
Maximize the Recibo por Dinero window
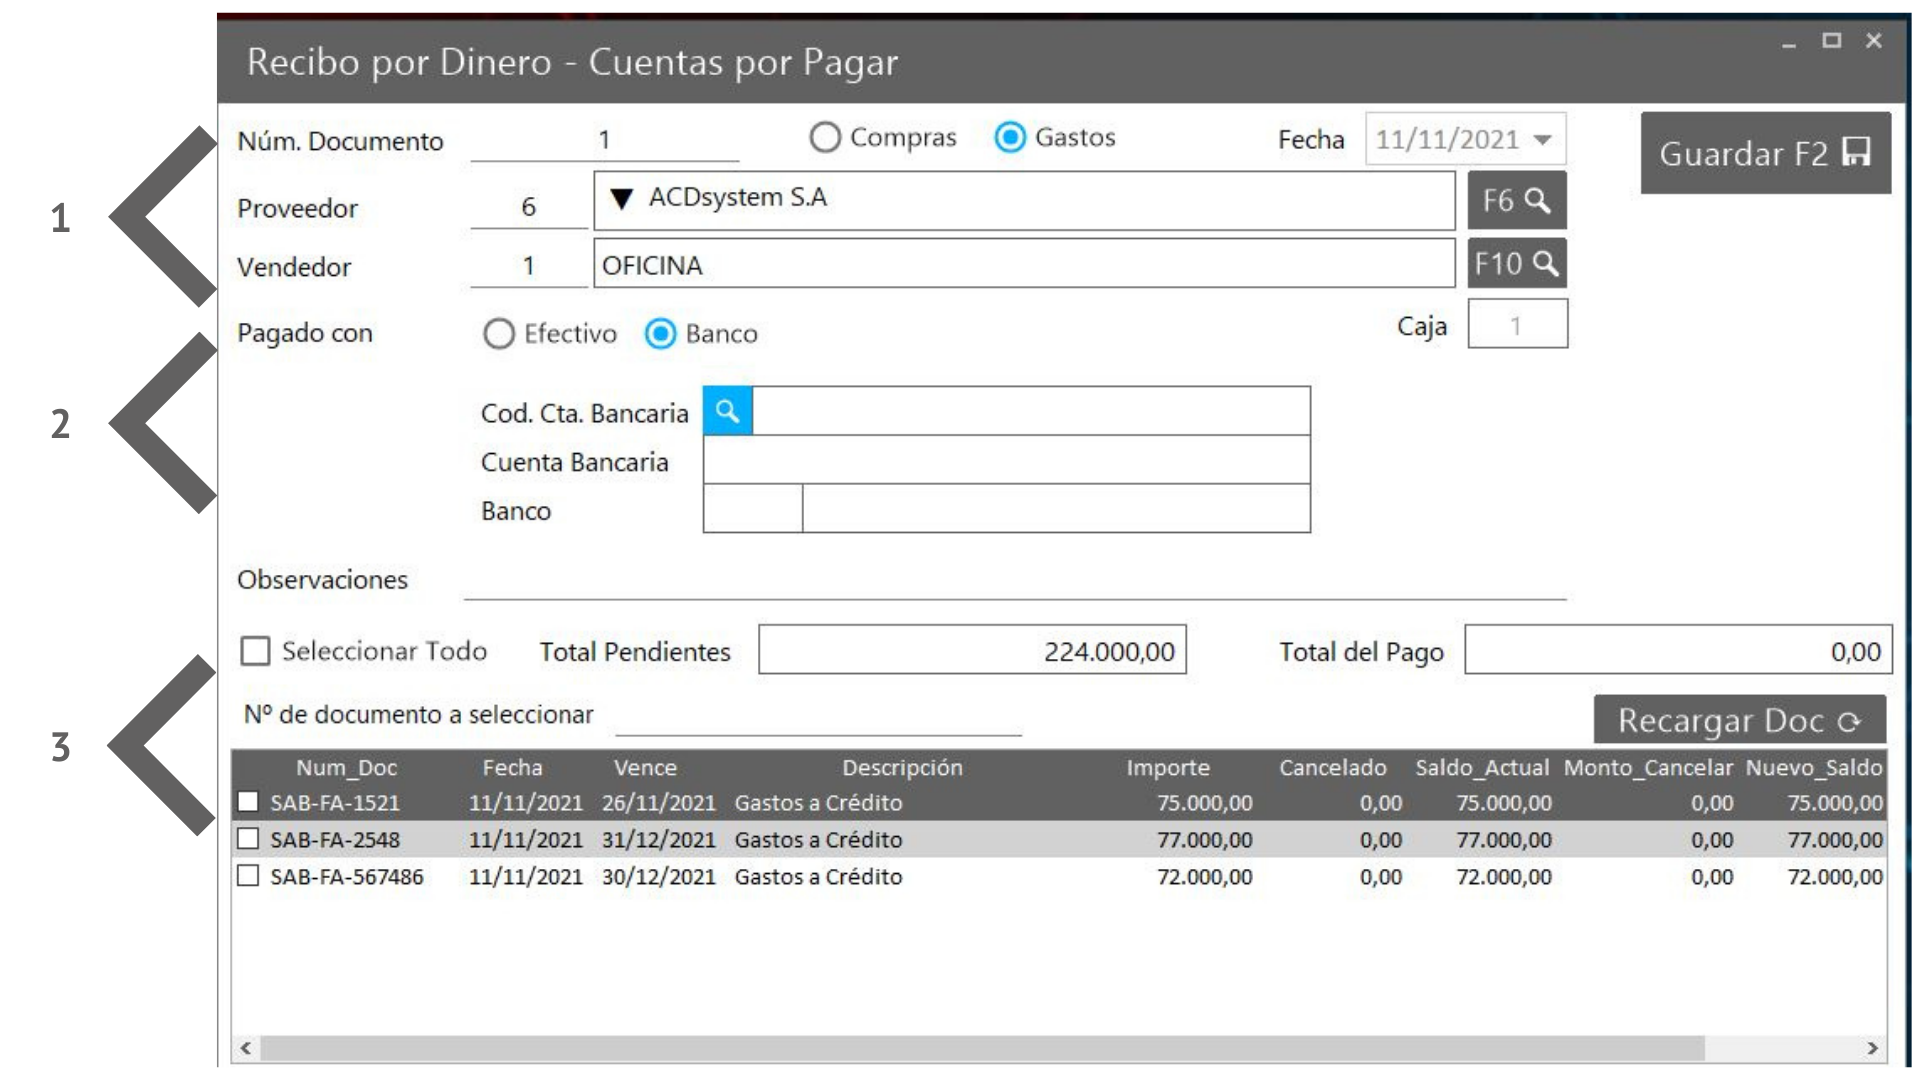[x=1831, y=41]
